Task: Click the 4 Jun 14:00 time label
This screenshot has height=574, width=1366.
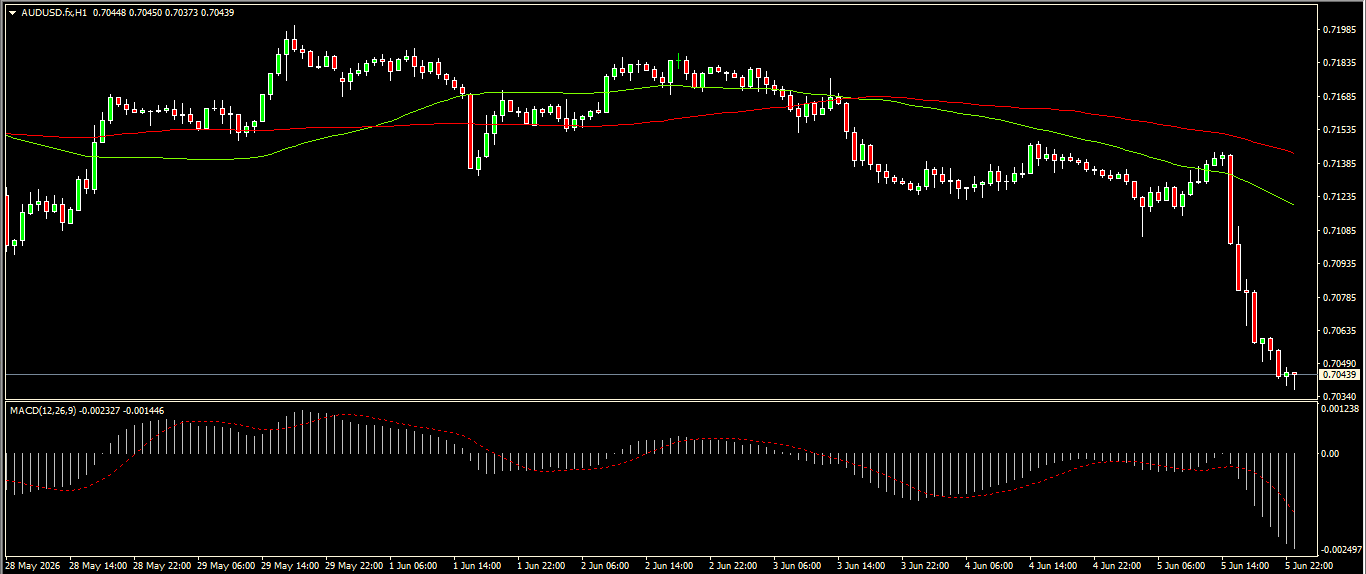Action: tap(1054, 566)
